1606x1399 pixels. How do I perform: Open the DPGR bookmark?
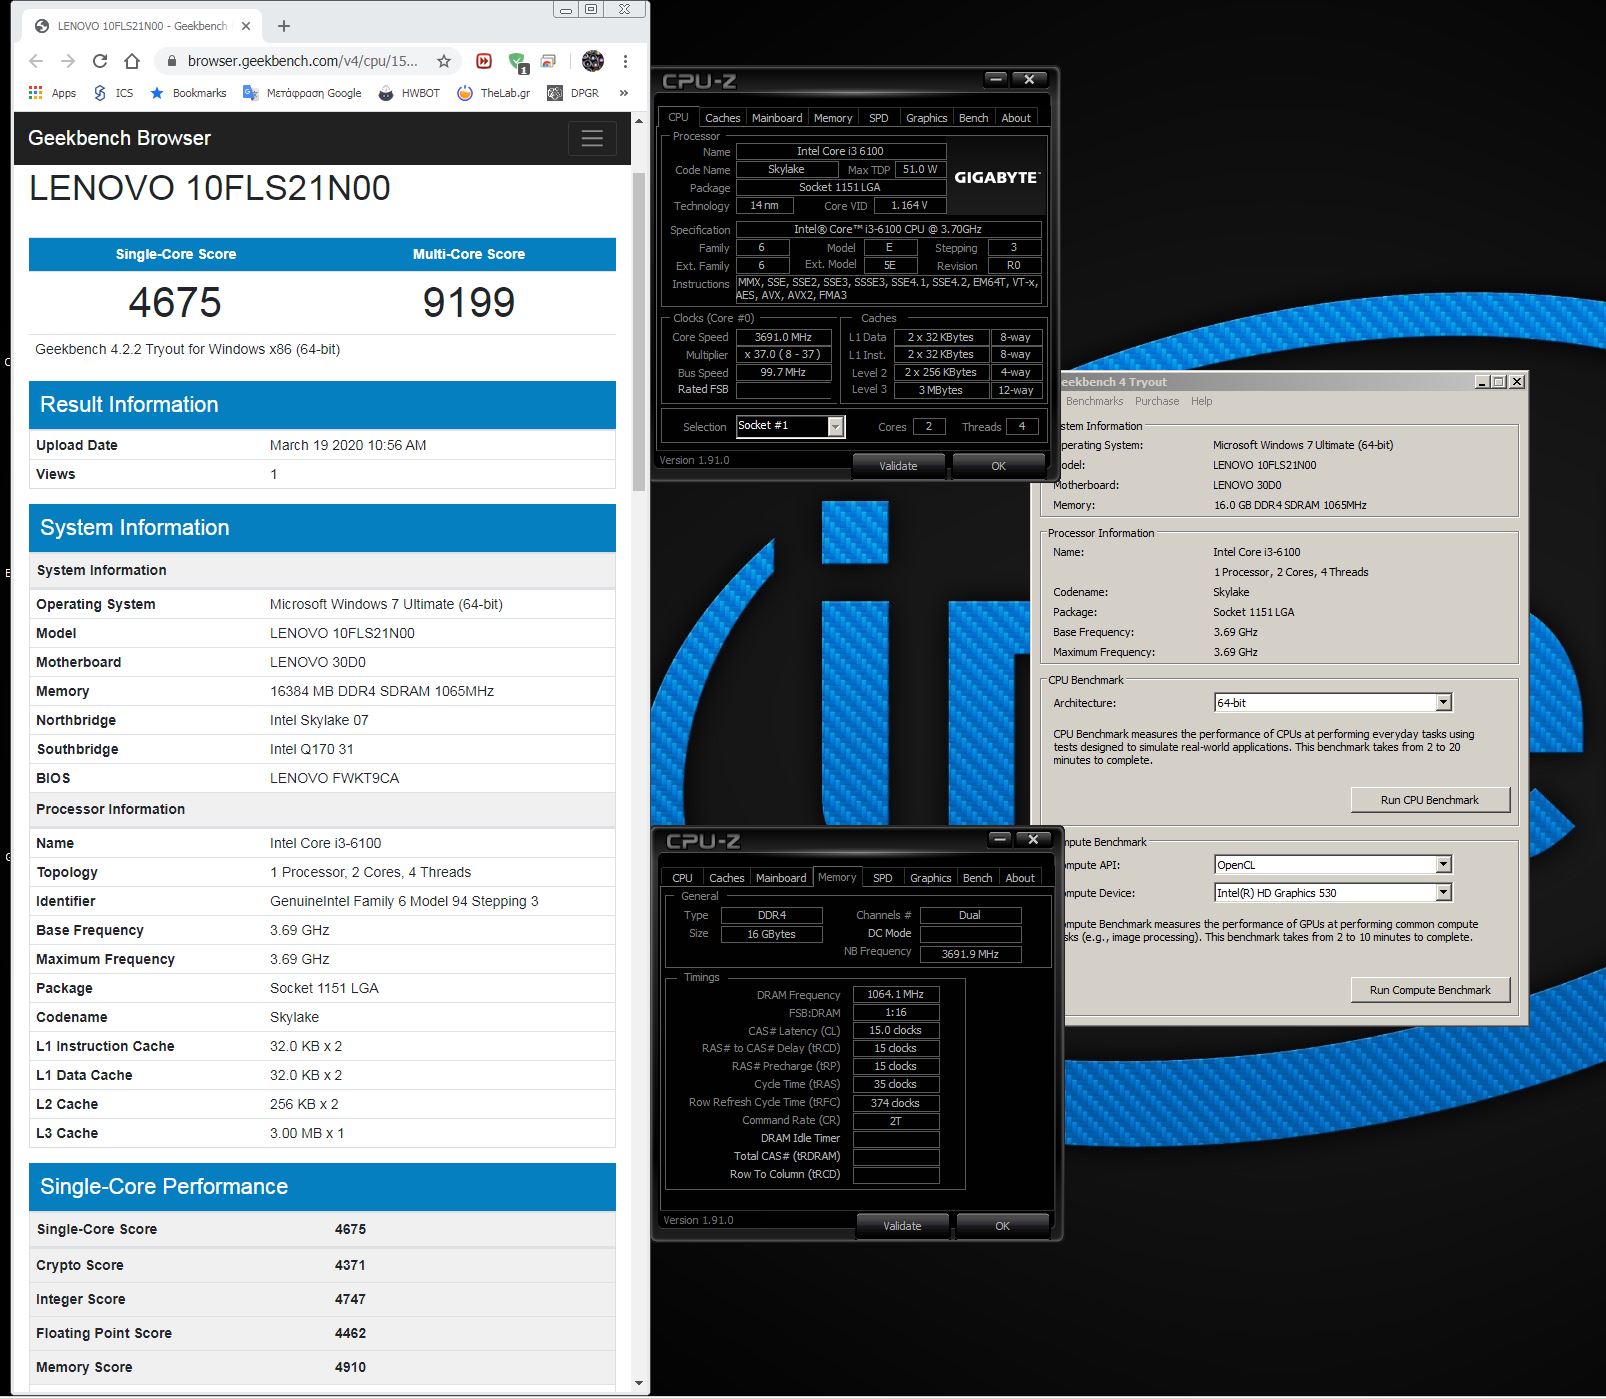[x=573, y=93]
